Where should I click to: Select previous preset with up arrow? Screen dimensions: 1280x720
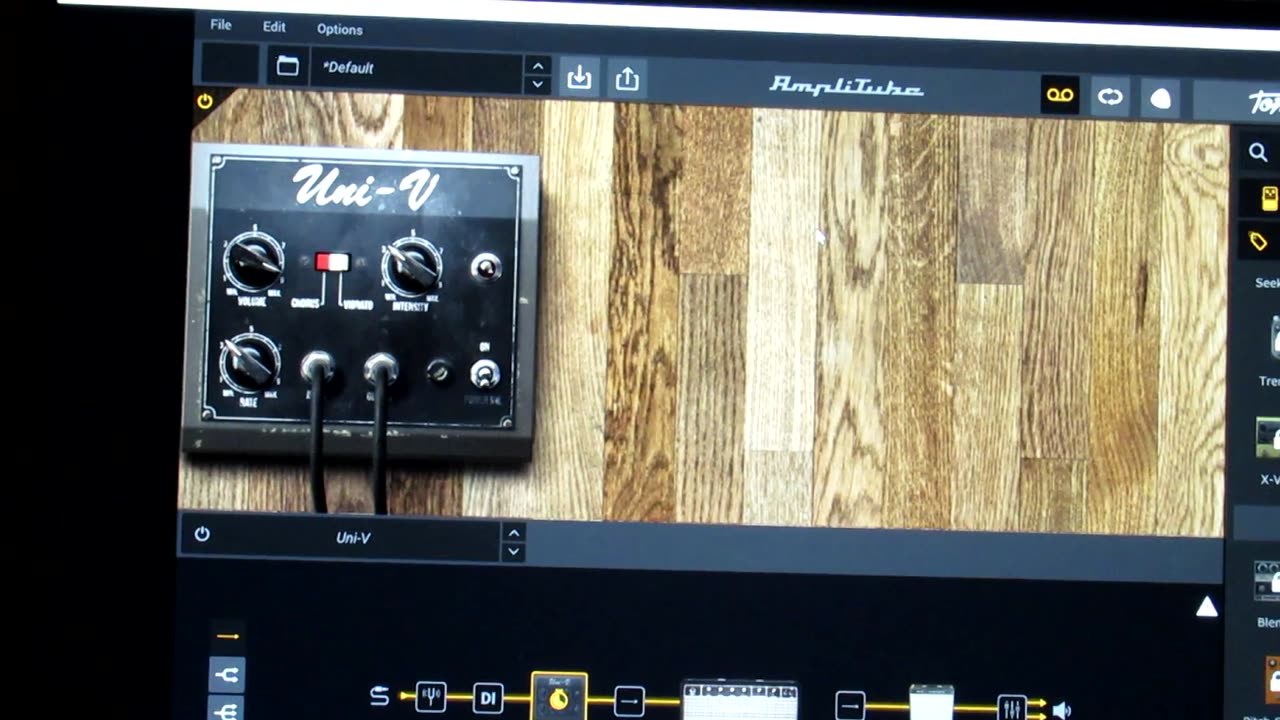click(538, 65)
